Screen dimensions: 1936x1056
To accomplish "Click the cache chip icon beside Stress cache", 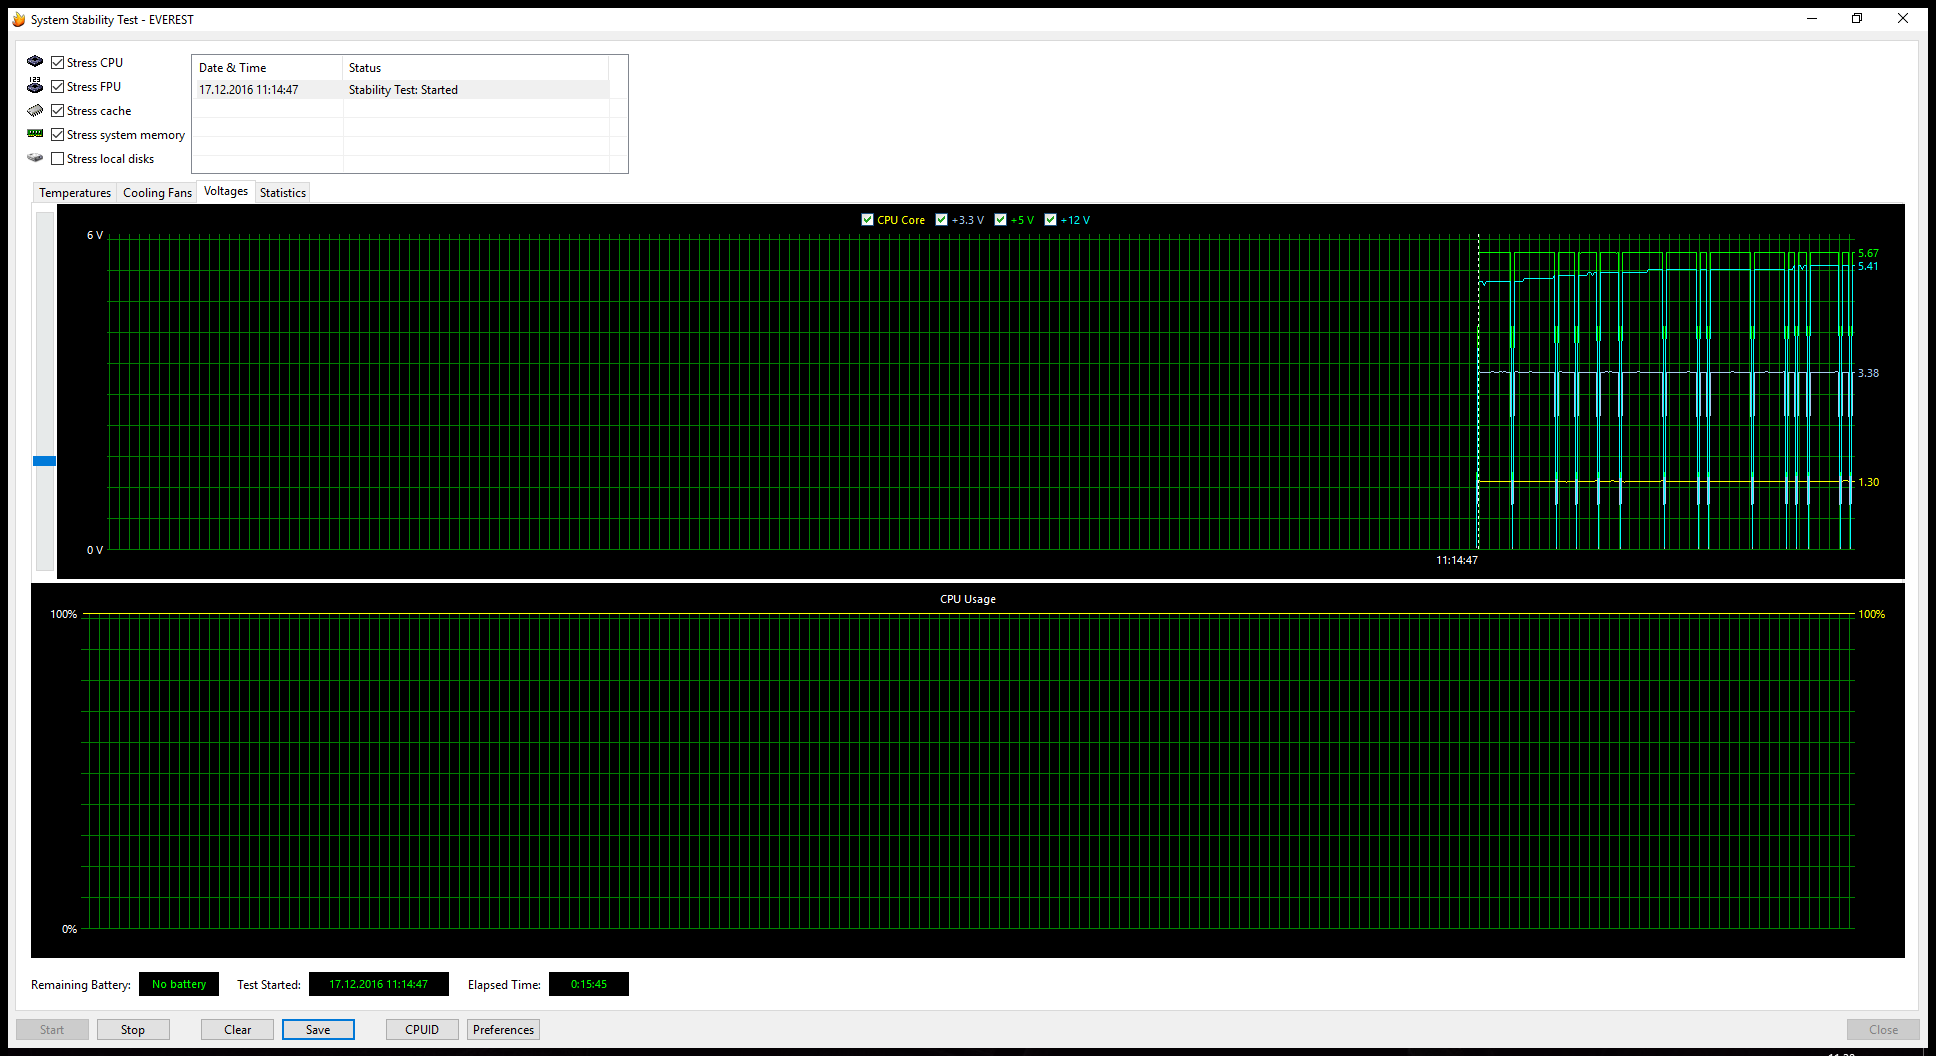I will 35,110.
